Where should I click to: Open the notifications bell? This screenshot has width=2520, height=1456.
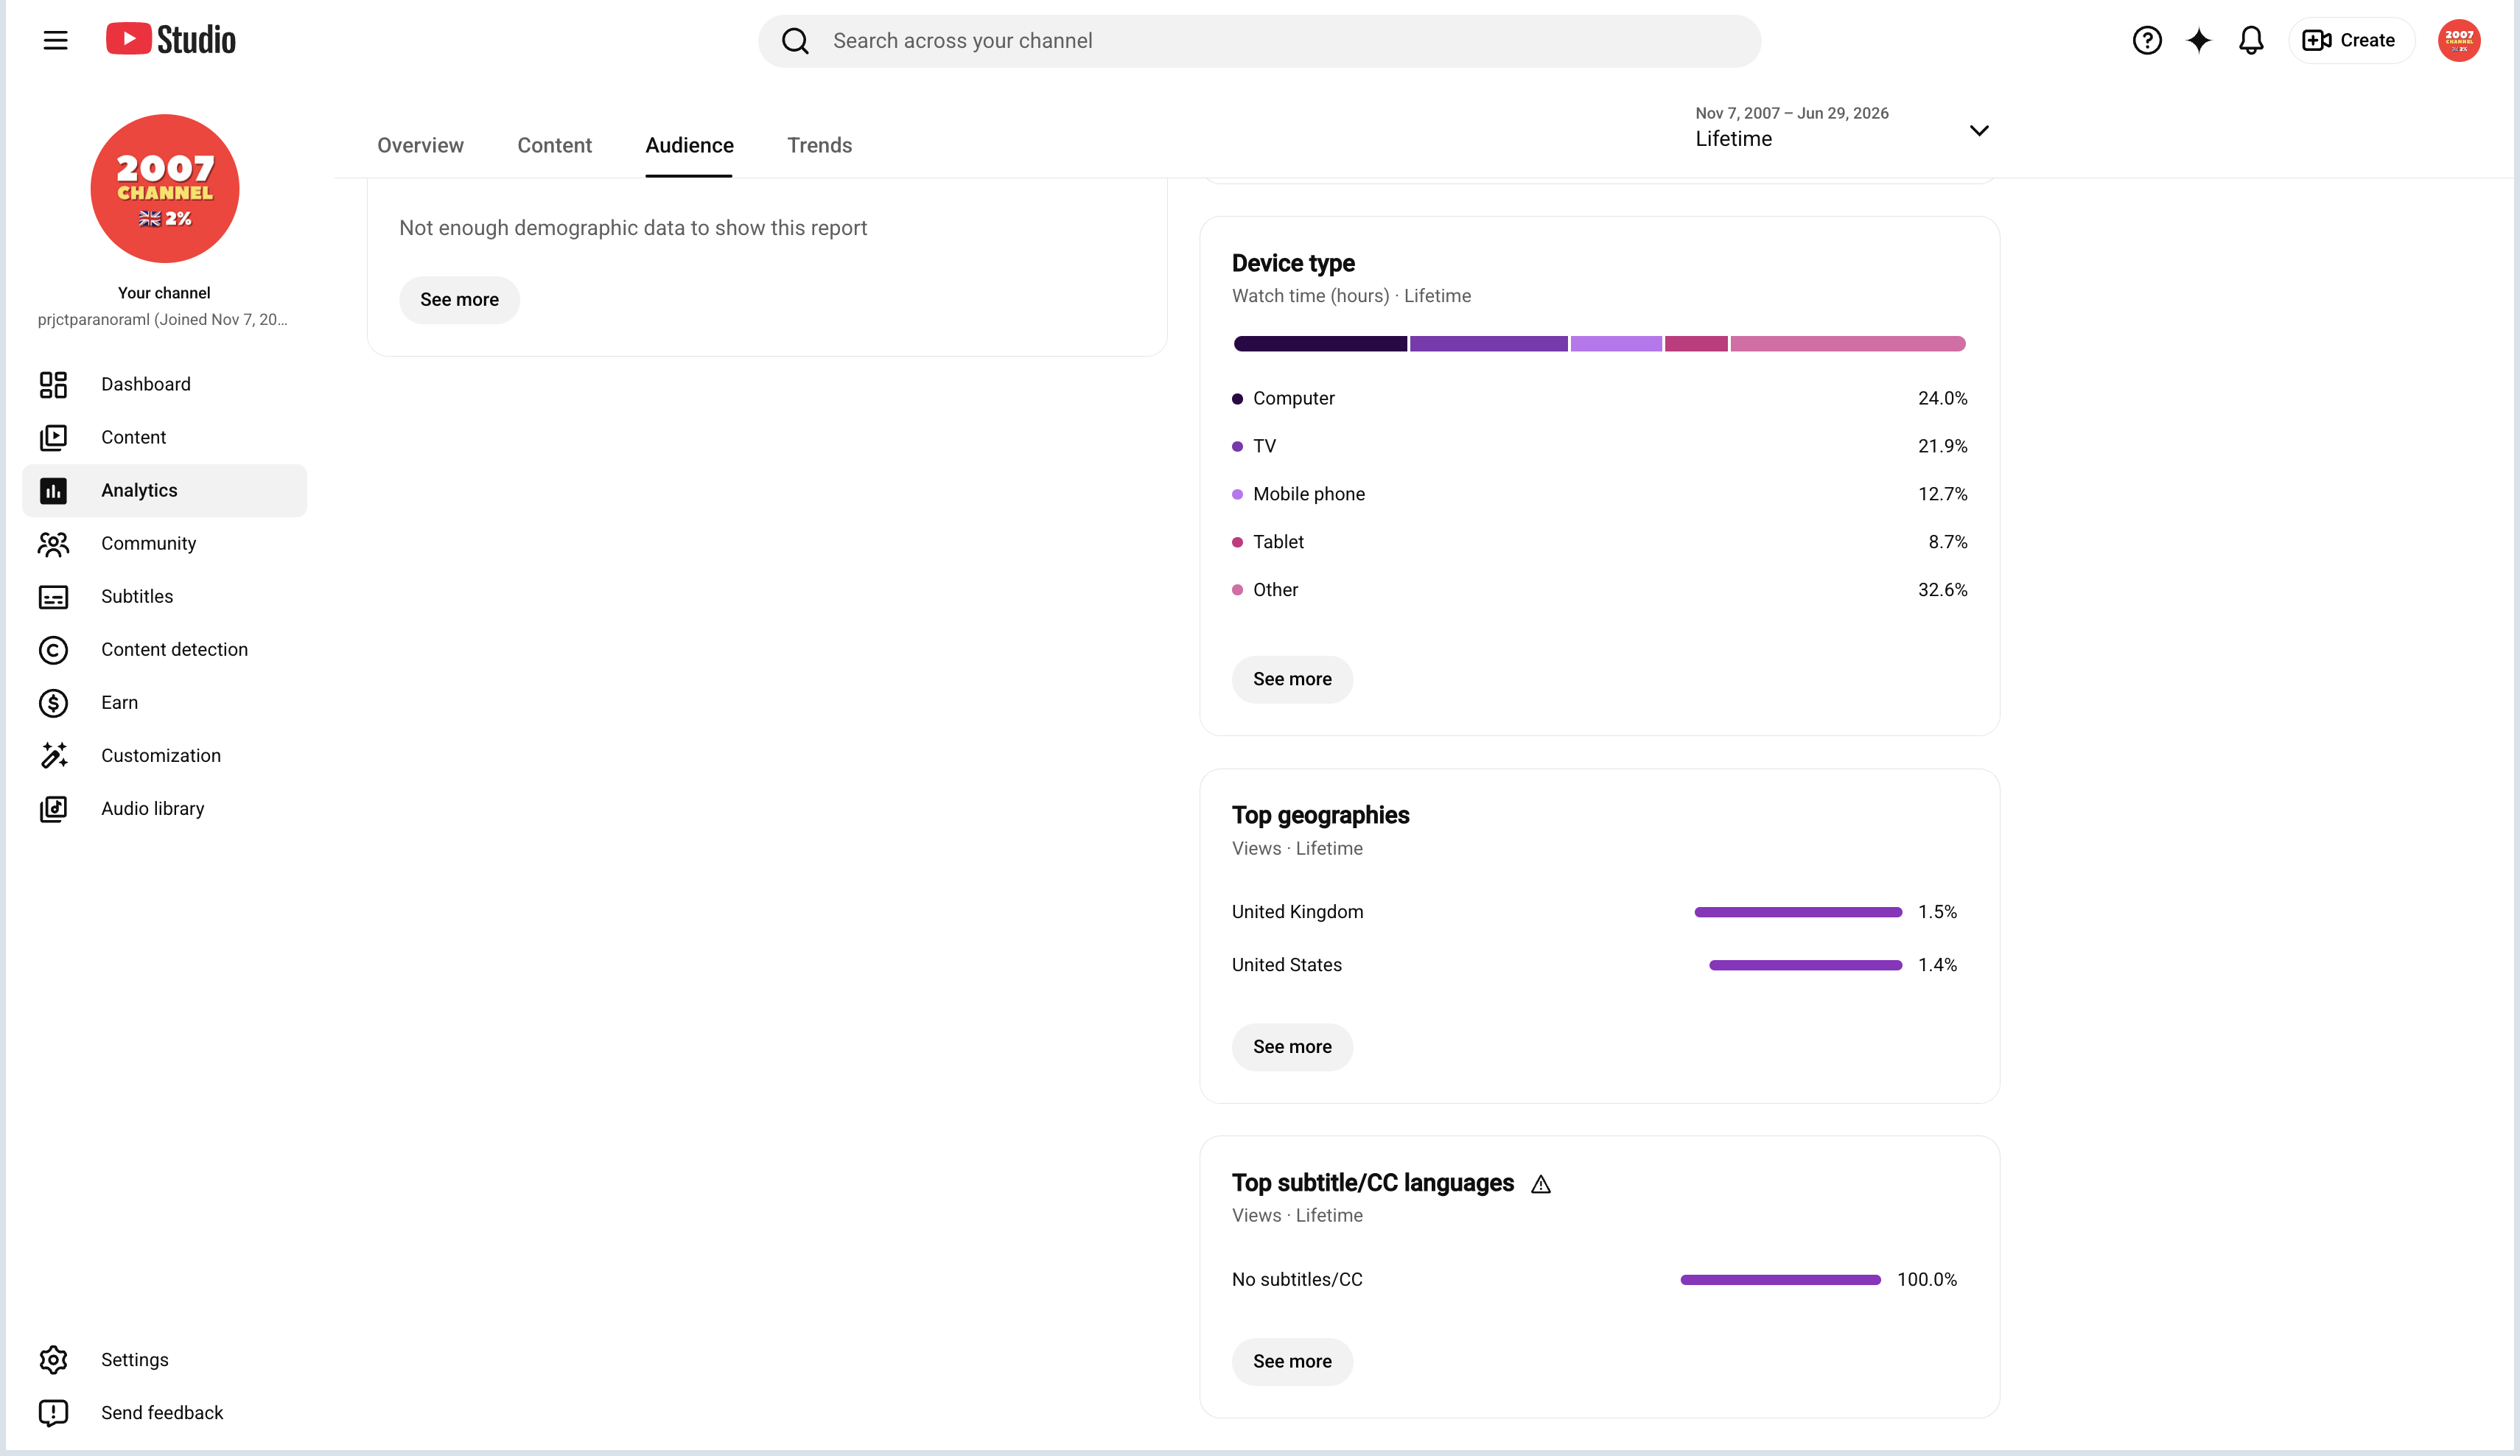2250,40
